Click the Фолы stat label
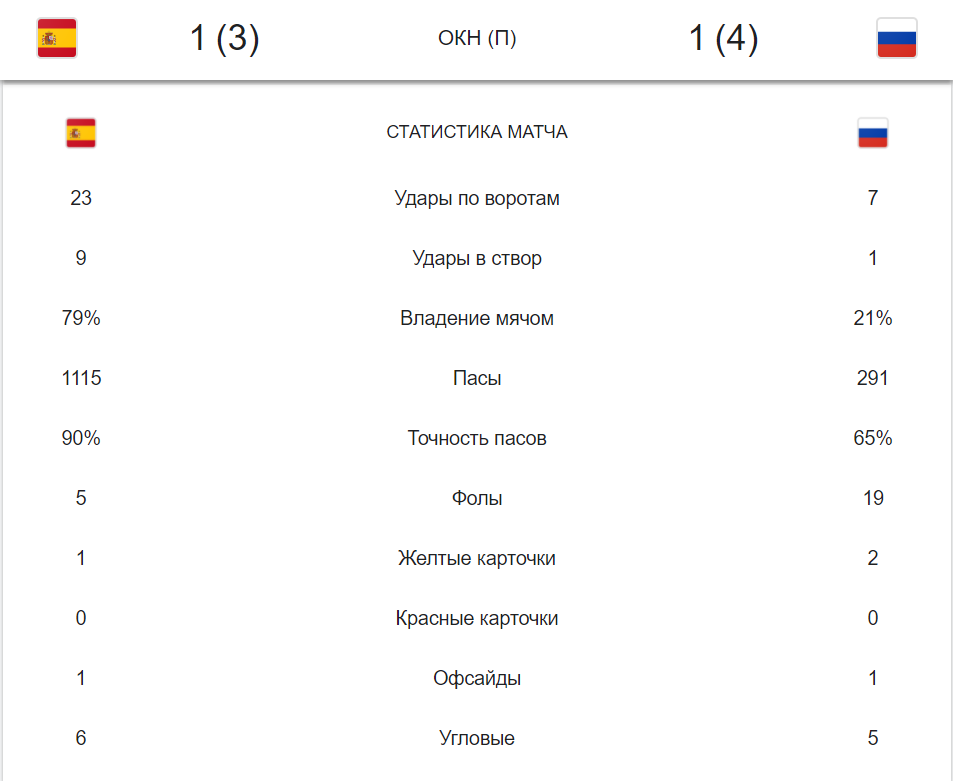This screenshot has height=781, width=953. (477, 498)
